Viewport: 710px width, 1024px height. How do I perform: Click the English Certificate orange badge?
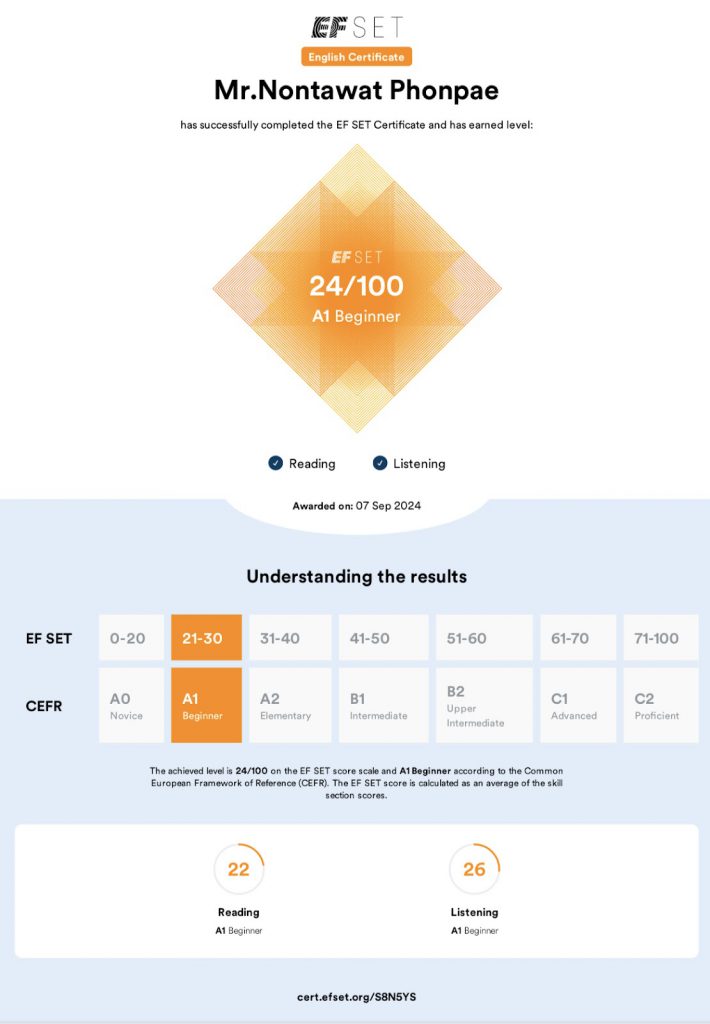pos(356,57)
